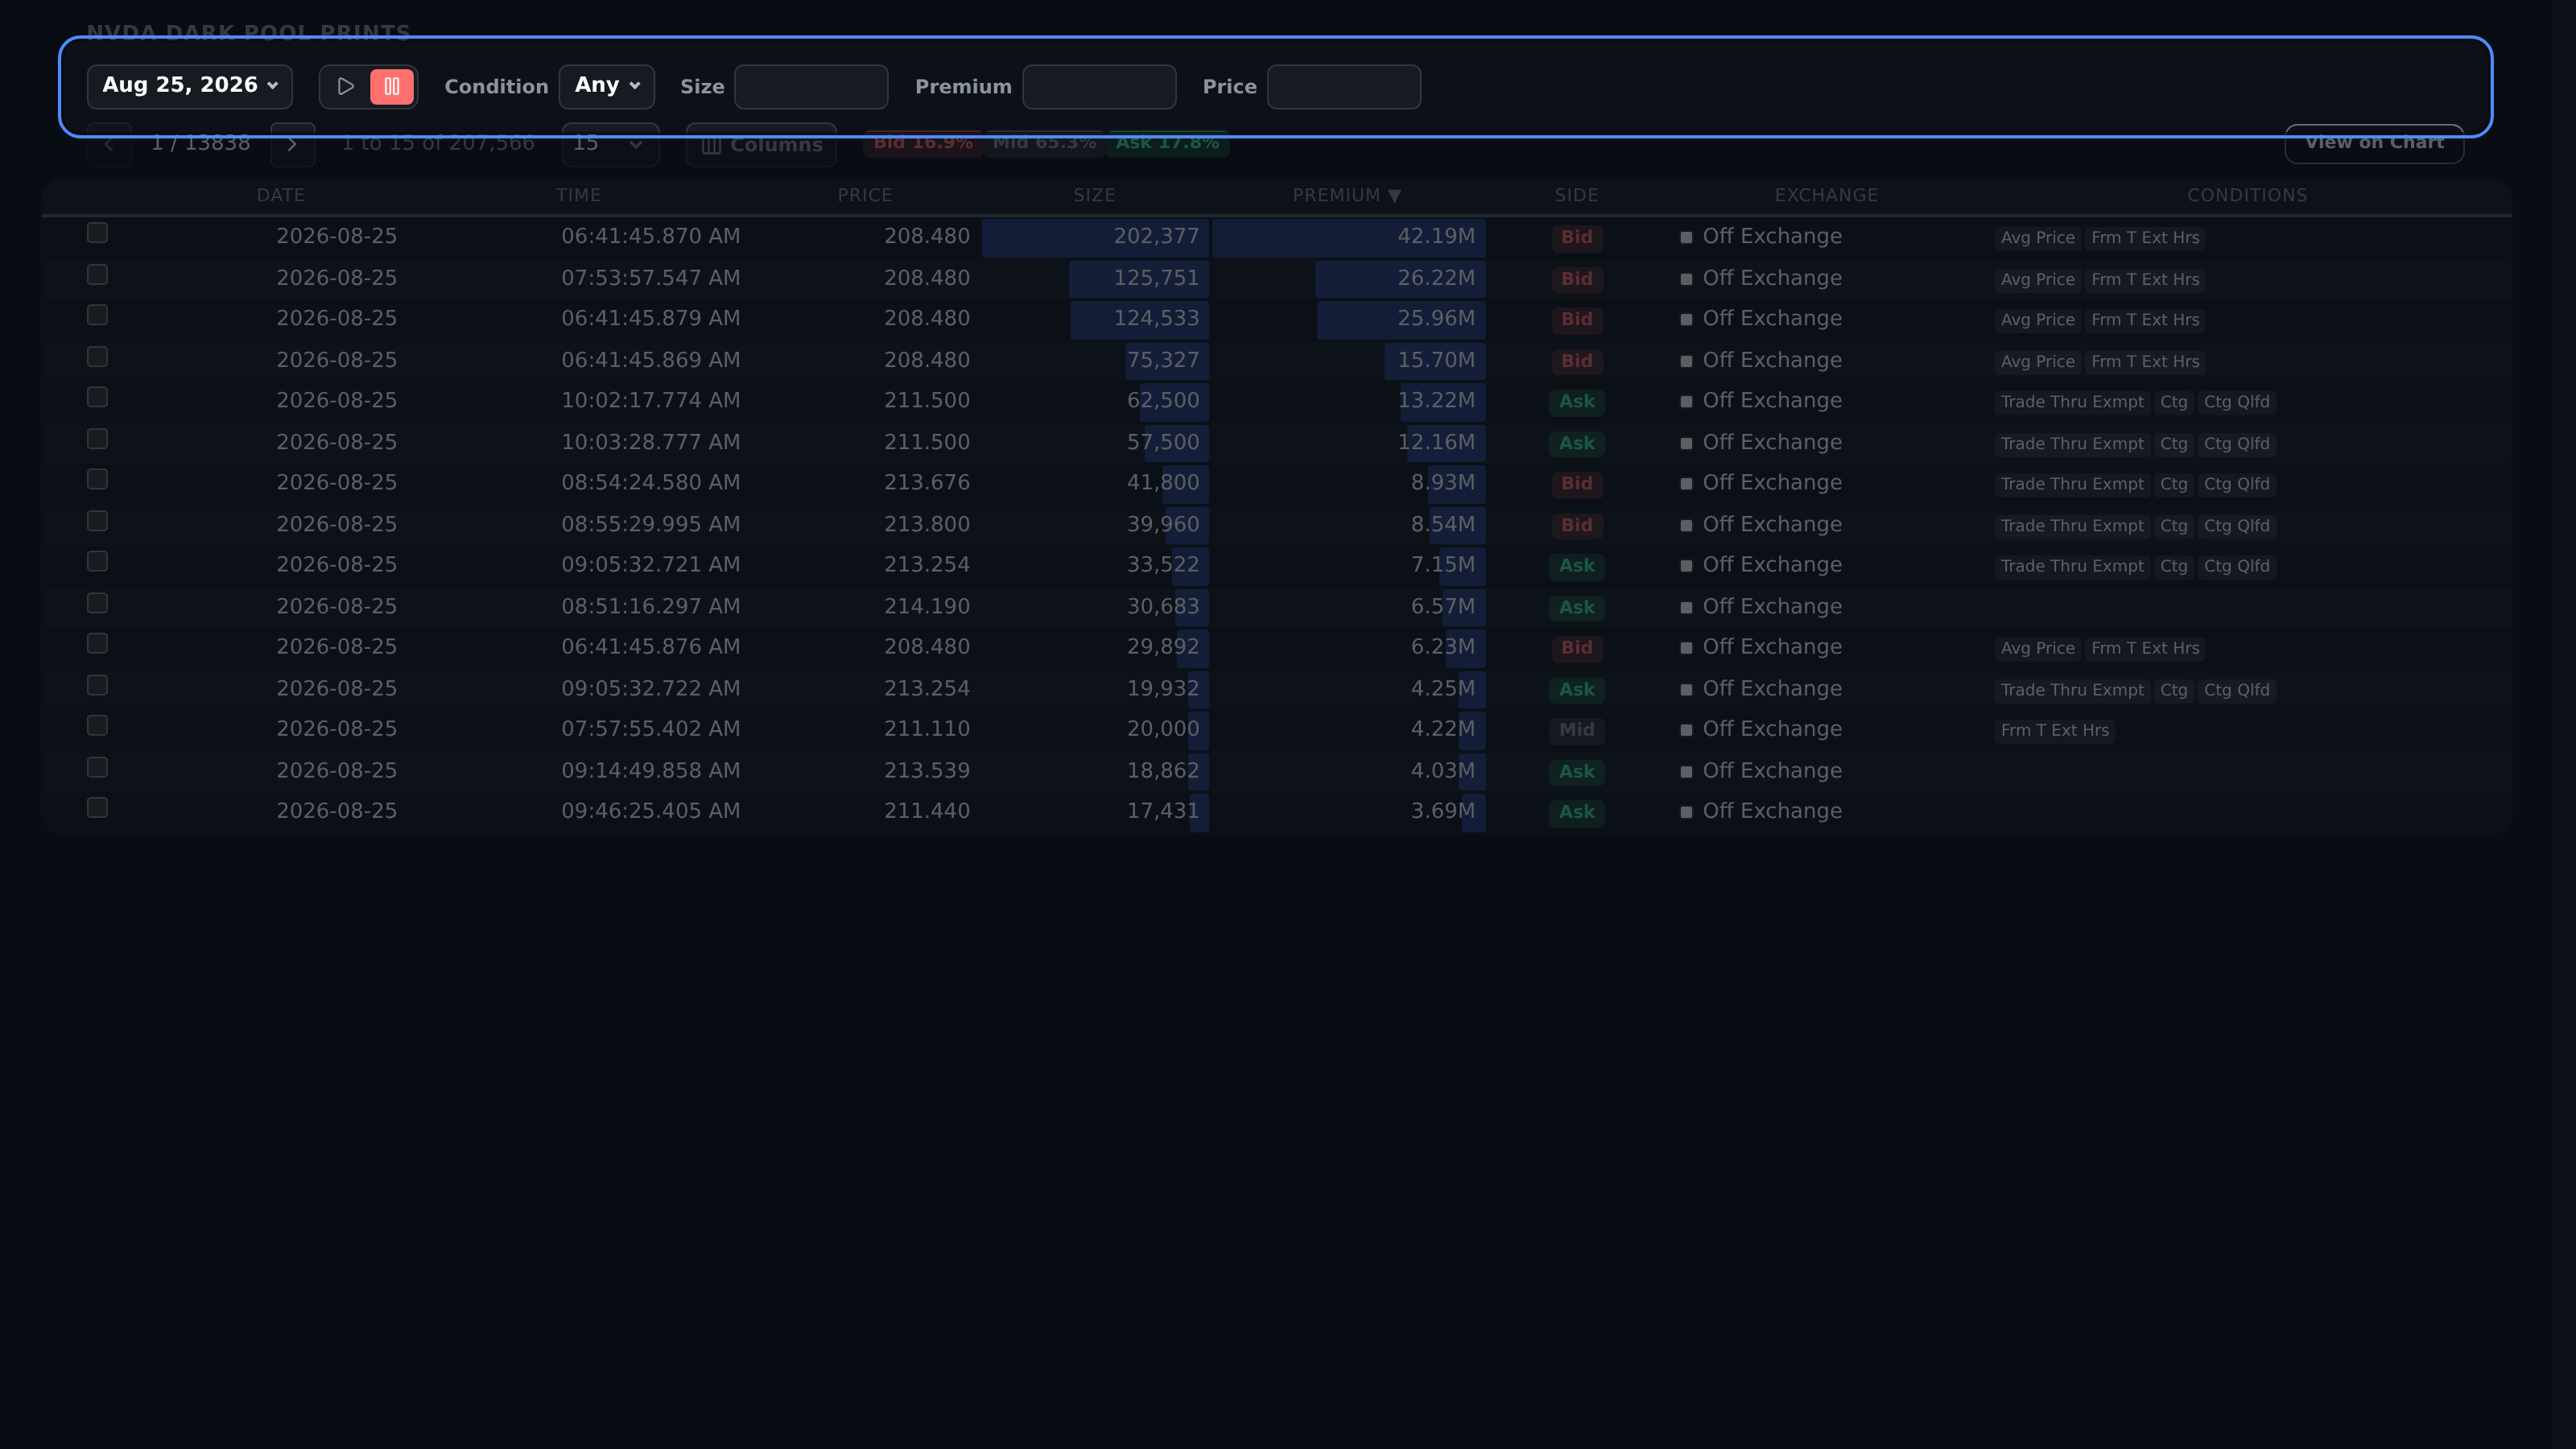The image size is (2576, 1449).
Task: Go to previous page arrow
Action: click(109, 144)
